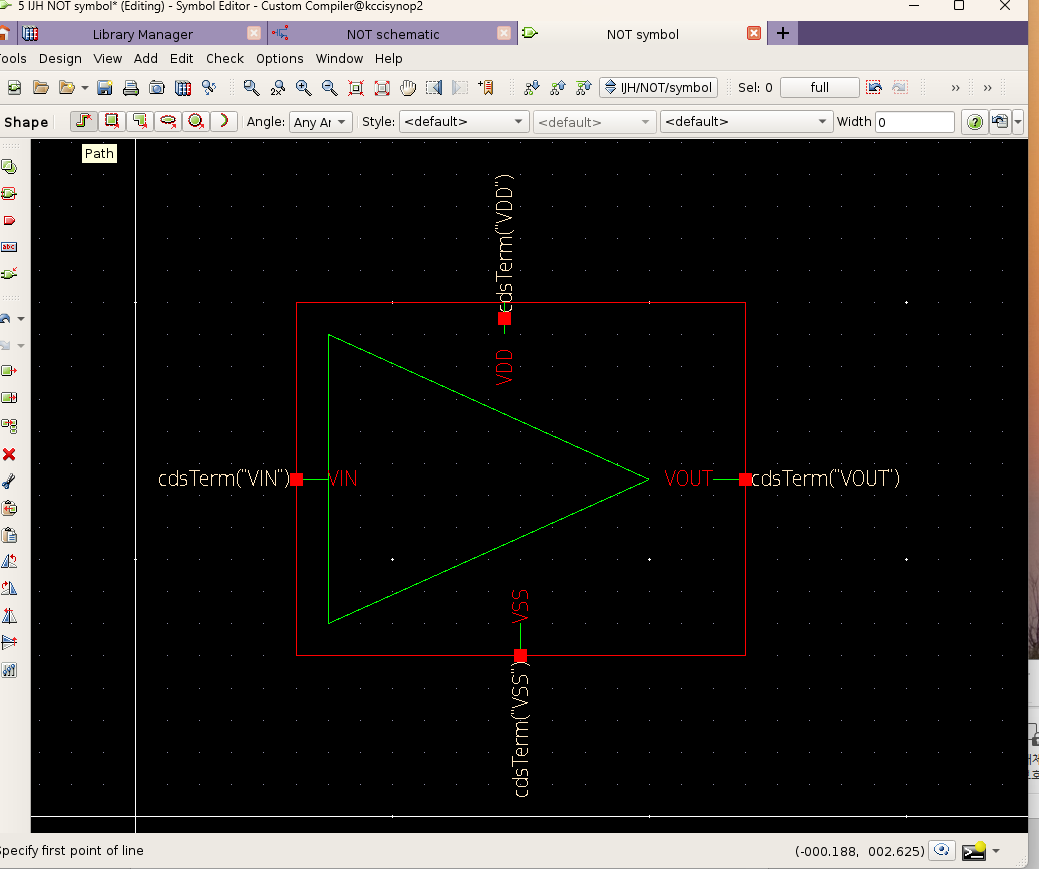This screenshot has height=869, width=1039.
Task: Click the abc text label tool
Action: 9,247
